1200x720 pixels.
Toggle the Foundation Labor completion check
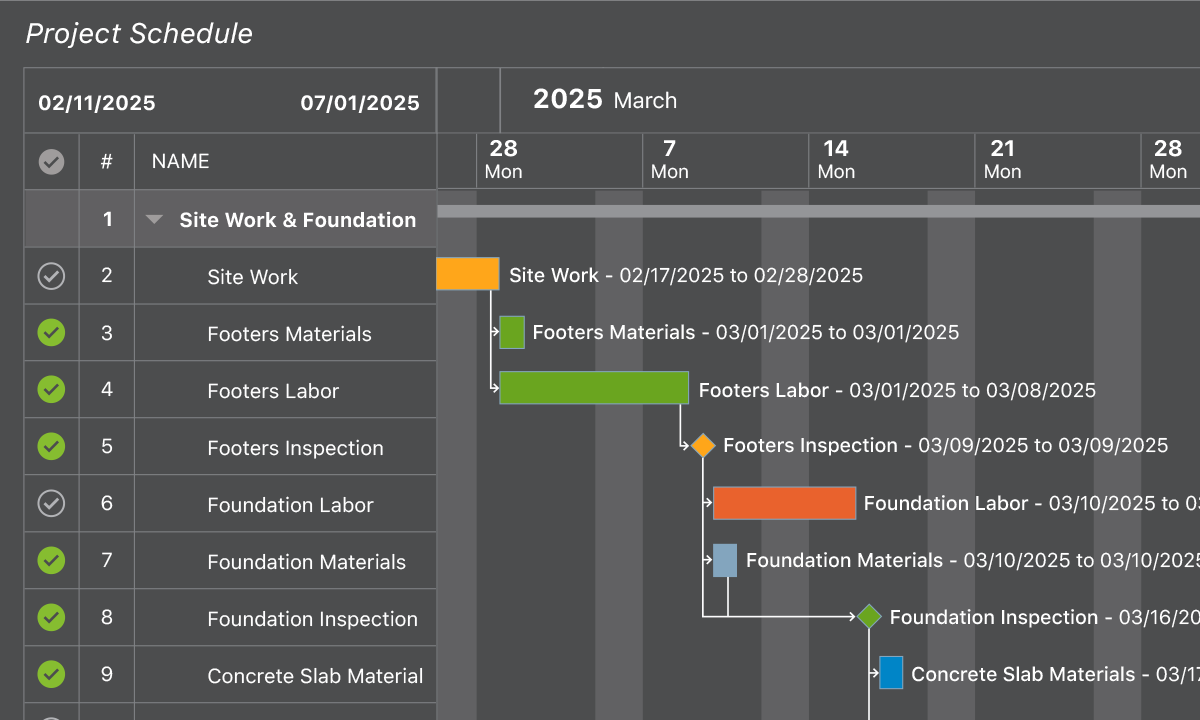point(51,504)
